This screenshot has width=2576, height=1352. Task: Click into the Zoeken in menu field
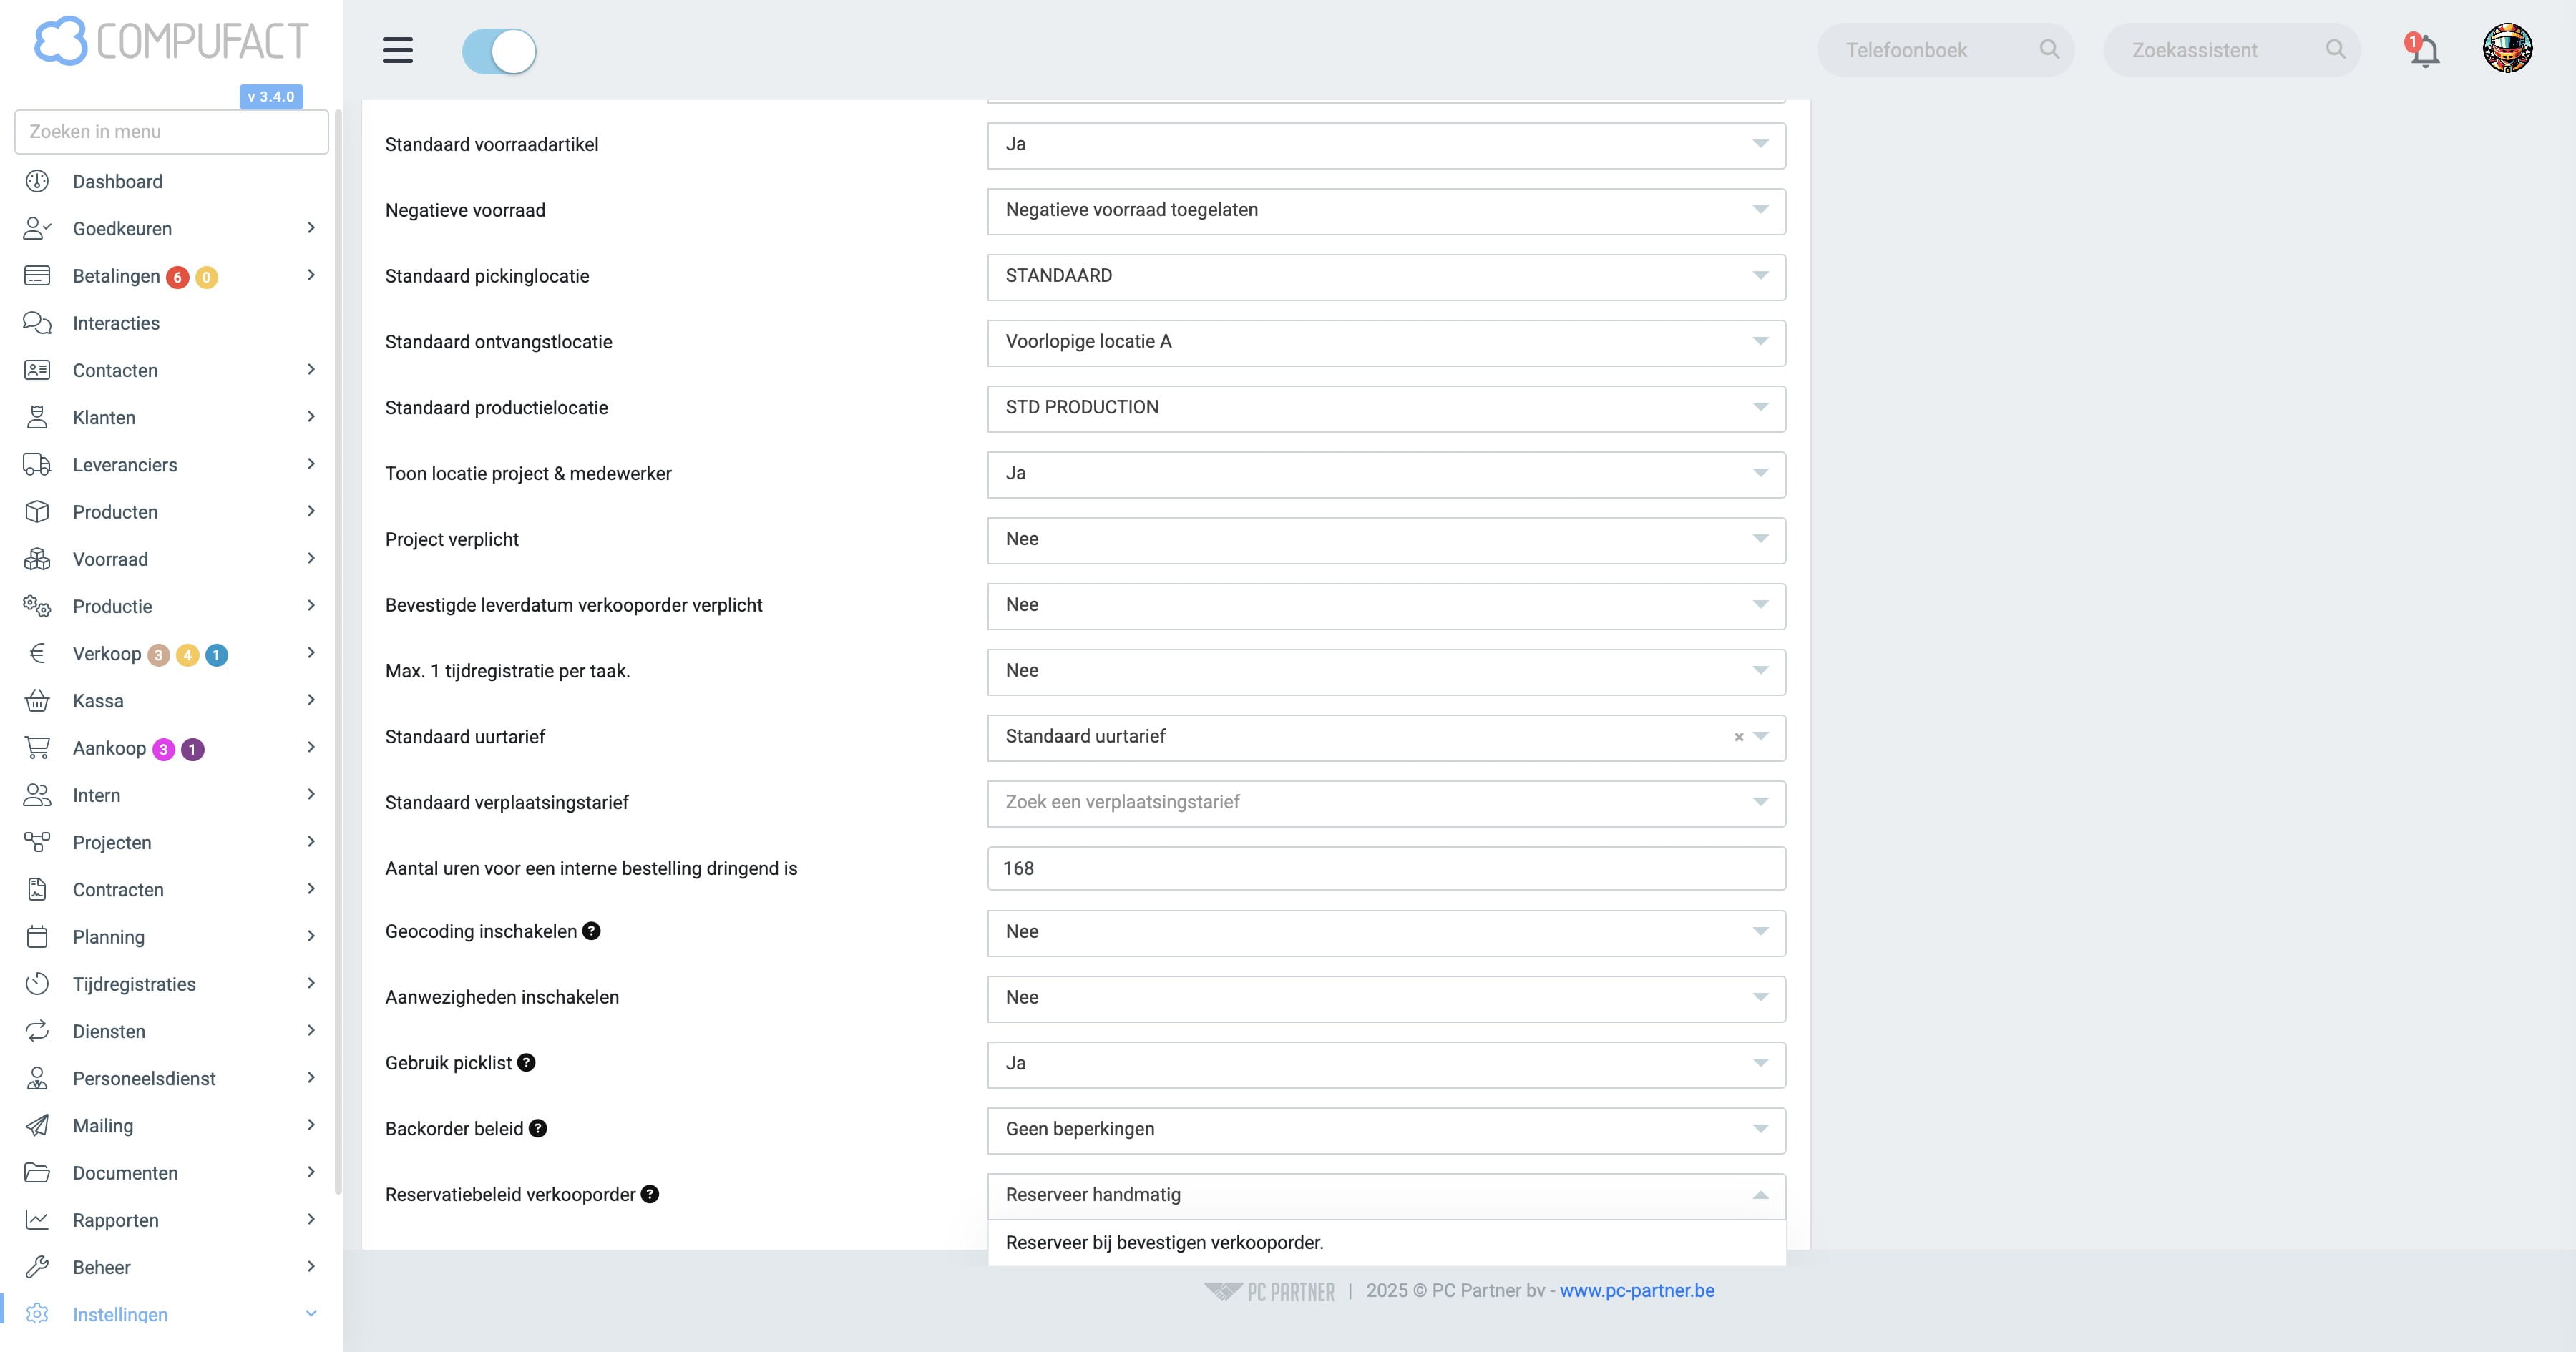172,132
